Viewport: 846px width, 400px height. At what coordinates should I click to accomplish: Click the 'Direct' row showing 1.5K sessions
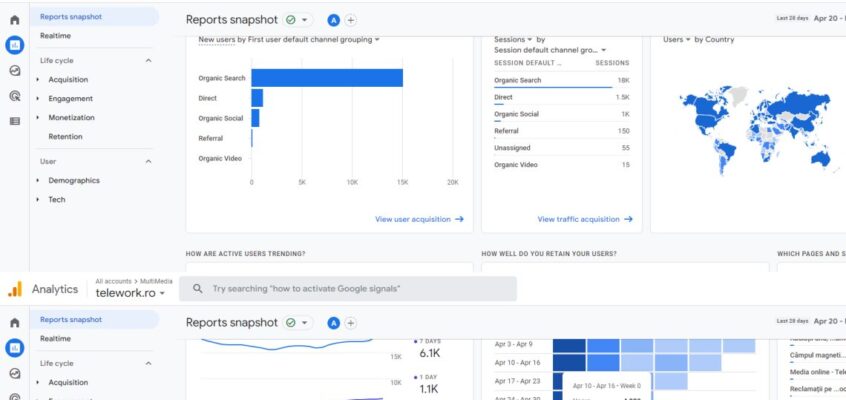click(562, 97)
